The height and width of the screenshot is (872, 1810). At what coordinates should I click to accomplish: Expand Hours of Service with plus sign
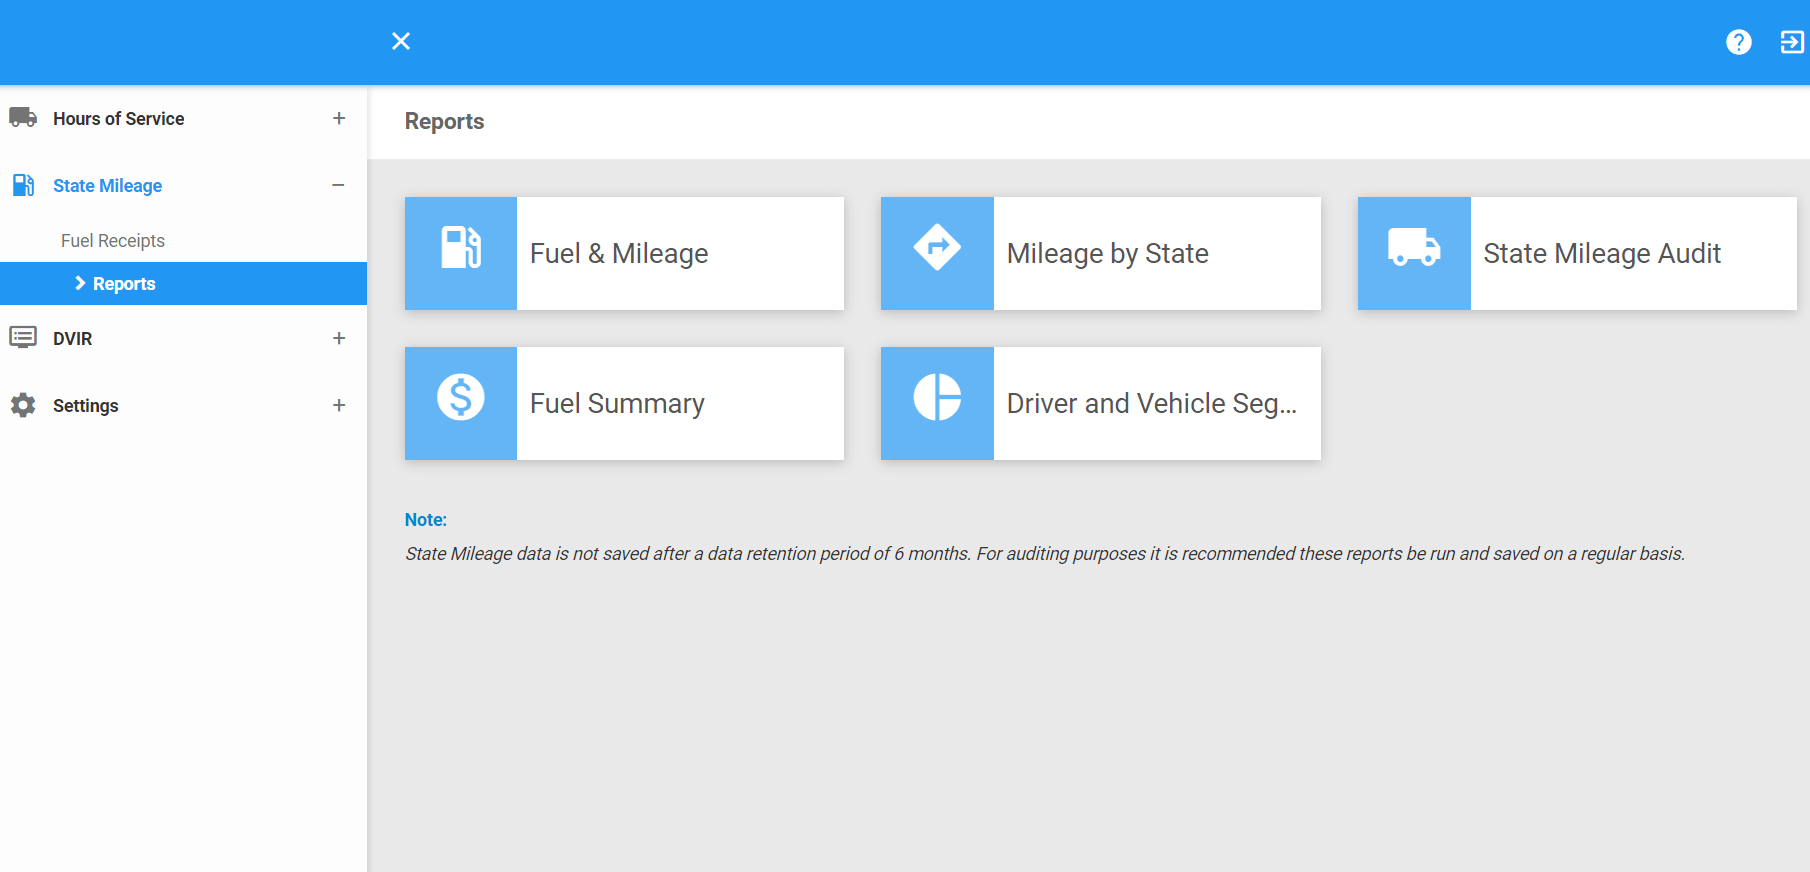coord(339,118)
